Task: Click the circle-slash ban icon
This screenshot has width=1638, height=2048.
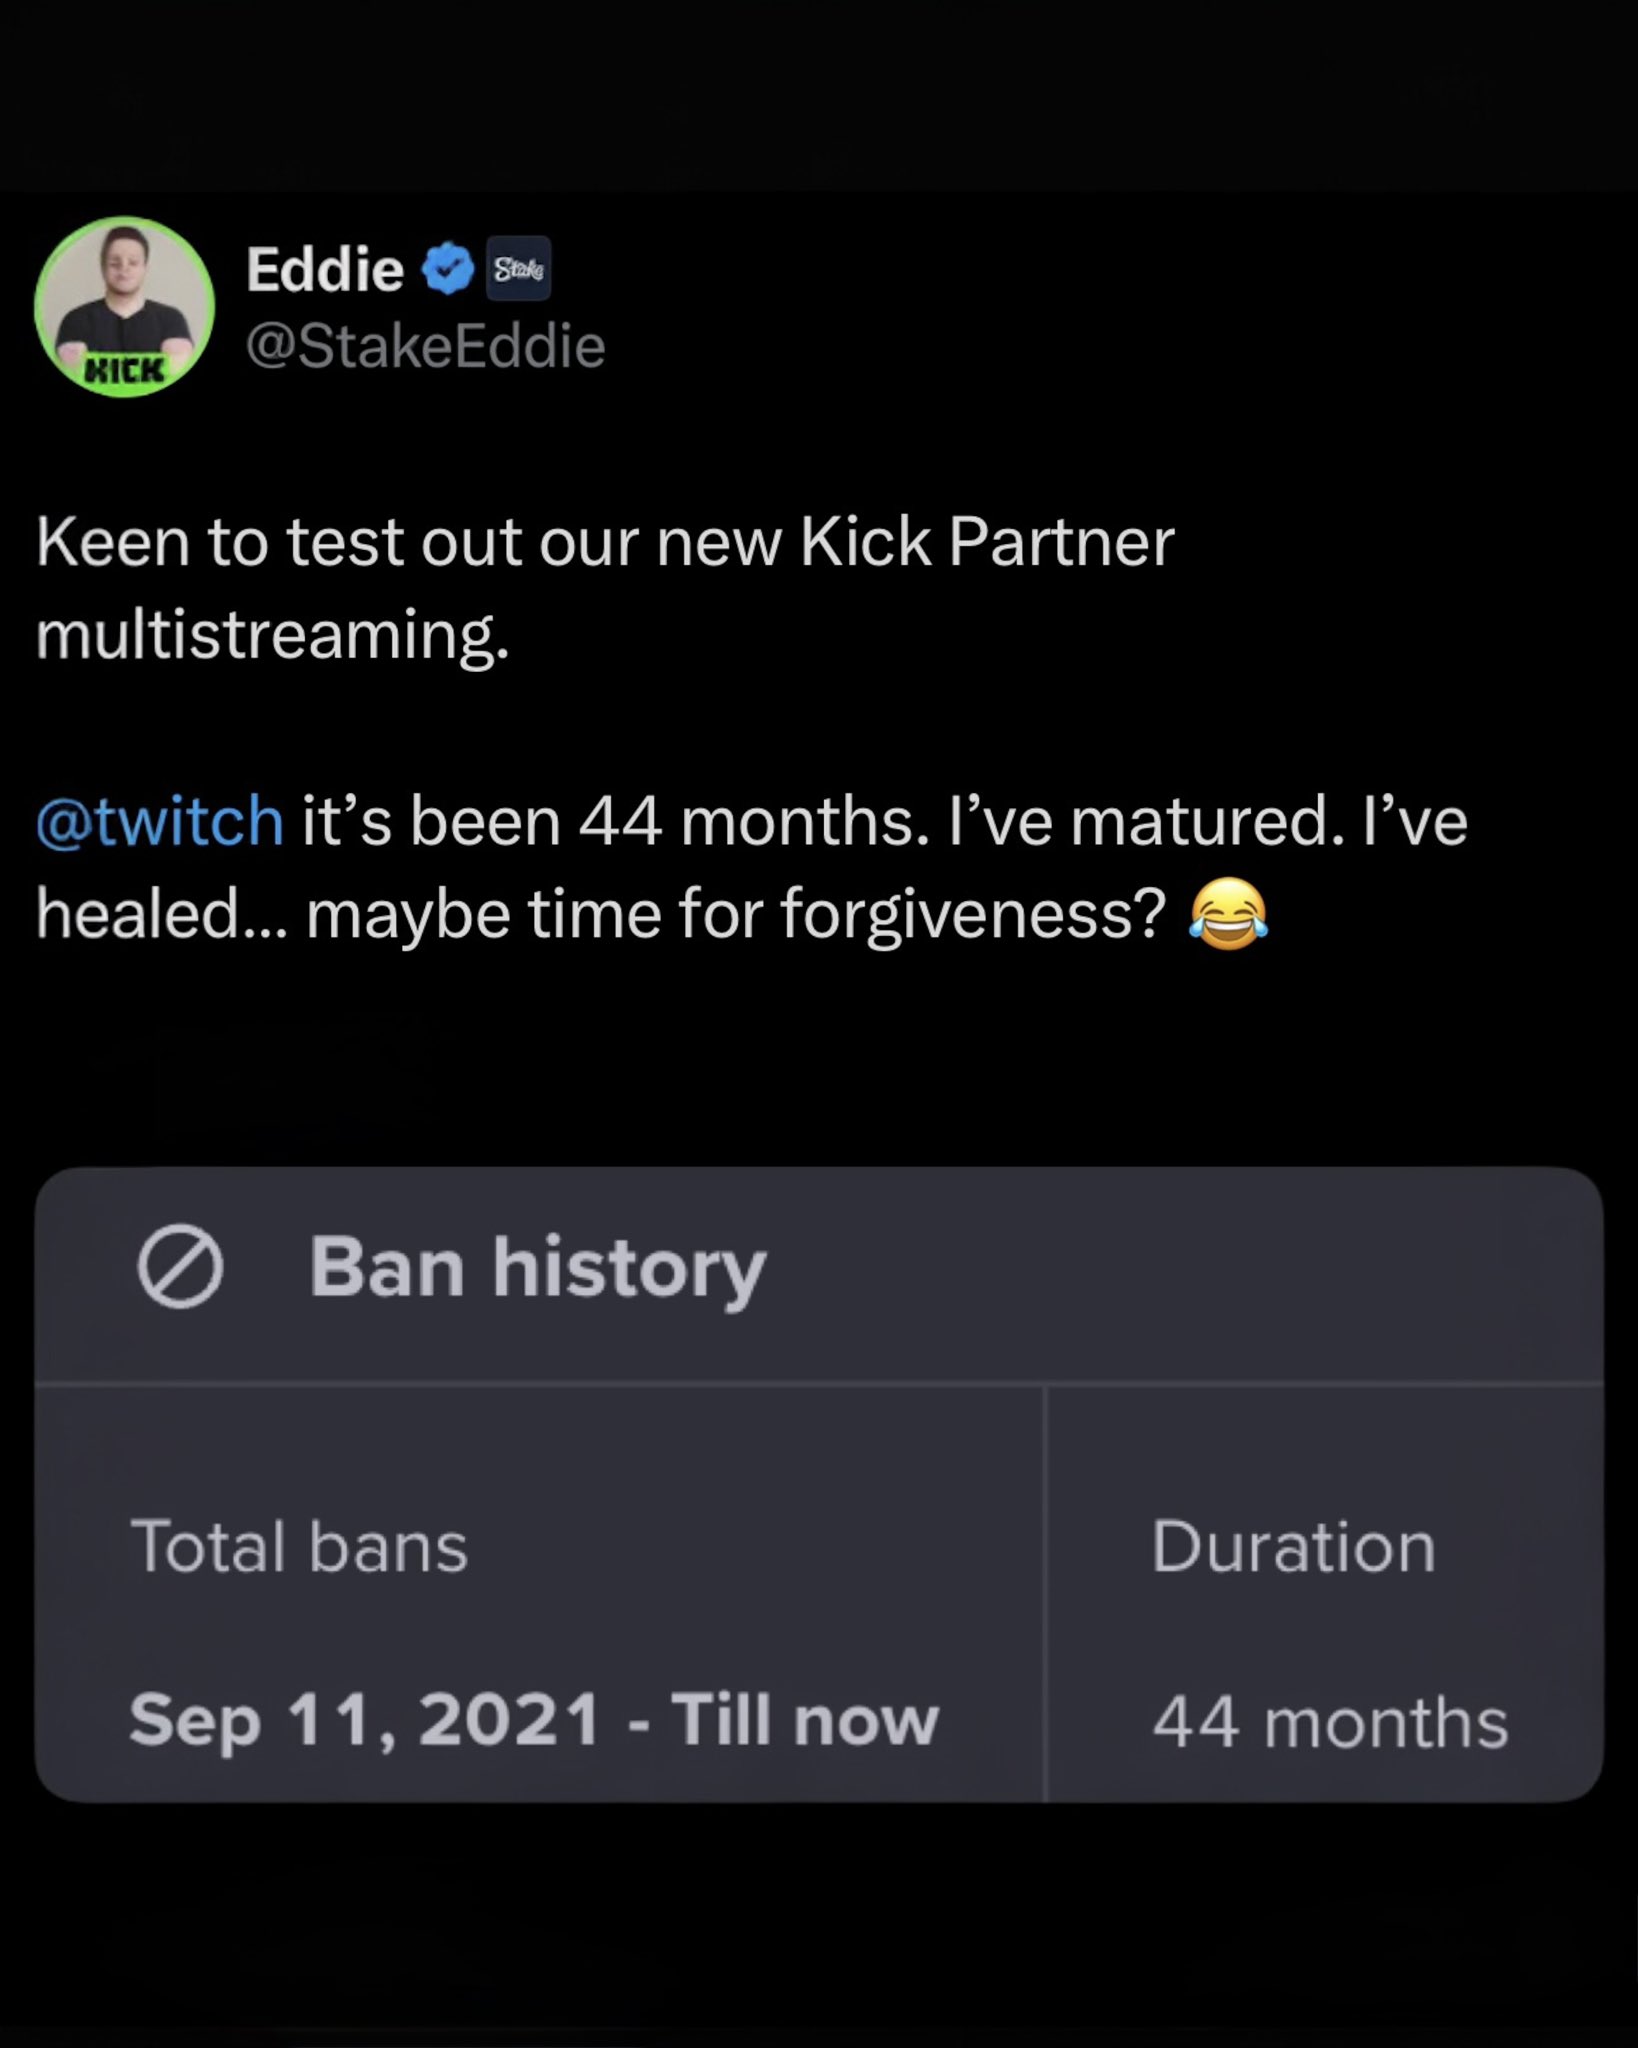Action: click(x=180, y=1267)
